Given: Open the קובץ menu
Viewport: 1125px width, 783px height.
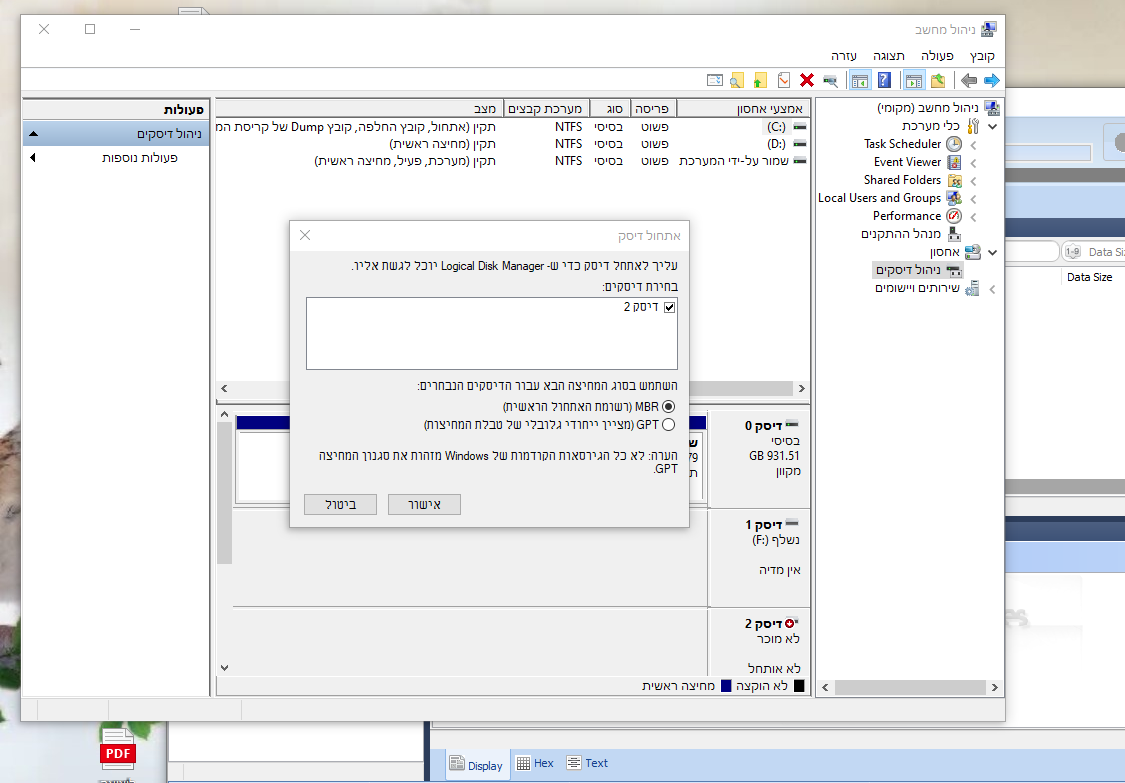Looking at the screenshot, I should (x=982, y=56).
